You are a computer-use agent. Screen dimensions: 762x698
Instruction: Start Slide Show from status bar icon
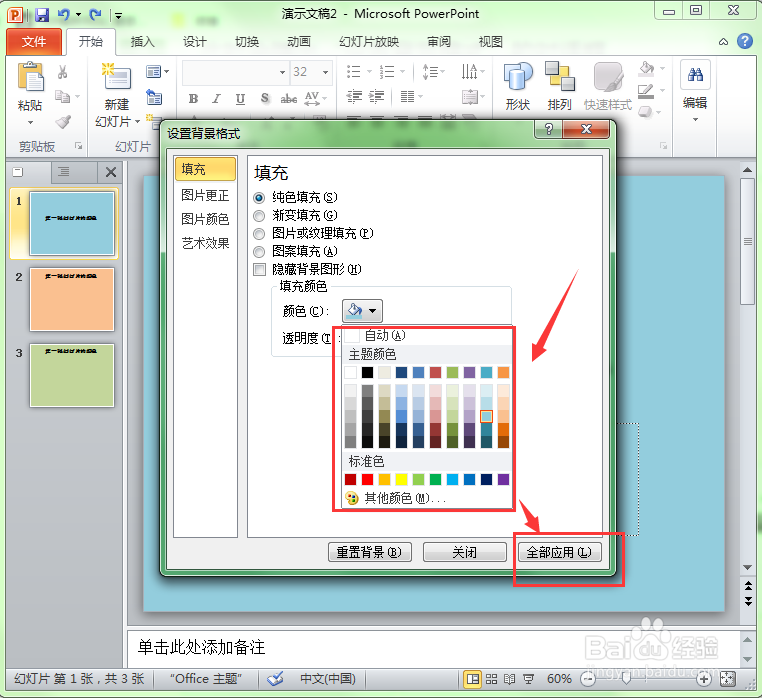pos(528,679)
